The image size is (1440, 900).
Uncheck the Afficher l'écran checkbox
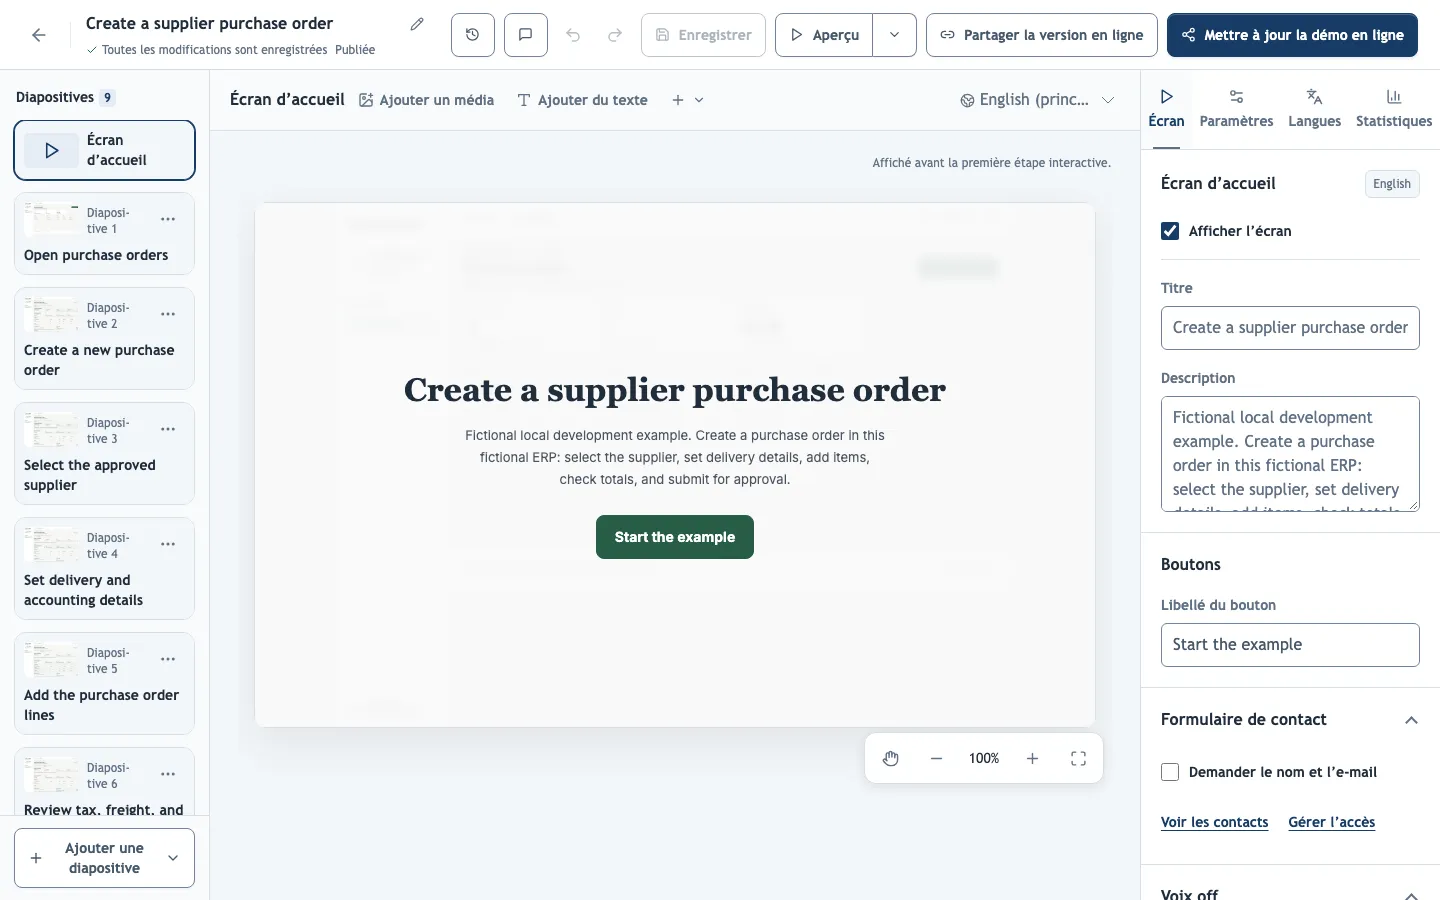pos(1170,231)
